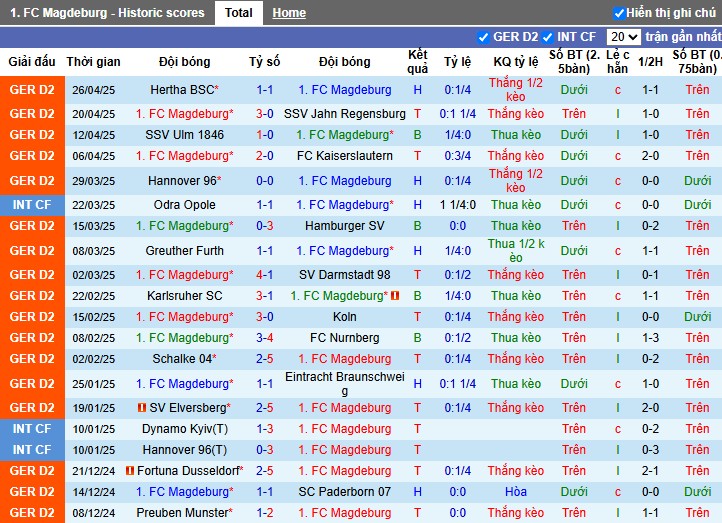Image resolution: width=722 pixels, height=523 pixels.
Task: Click 1. FC Magdeburg in Hertha BSC row
Action: (344, 90)
